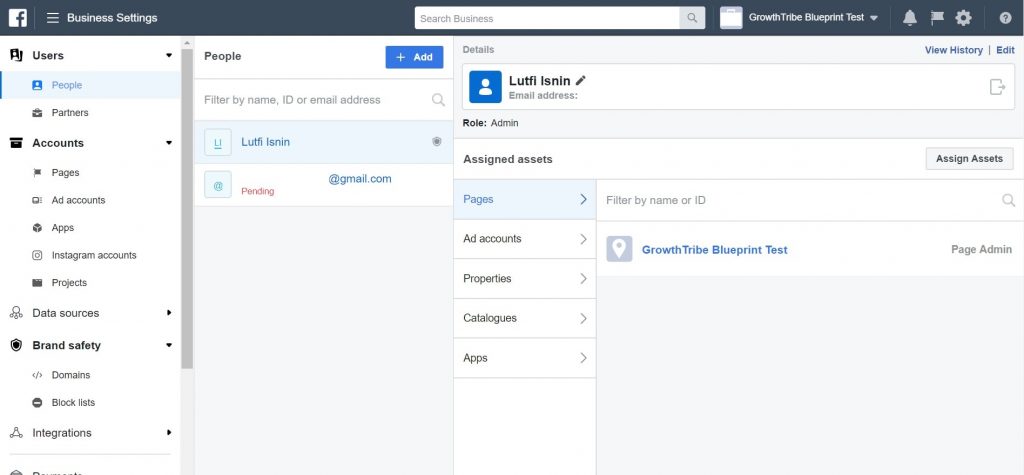
Task: Click the blue Add button
Action: [x=414, y=57]
